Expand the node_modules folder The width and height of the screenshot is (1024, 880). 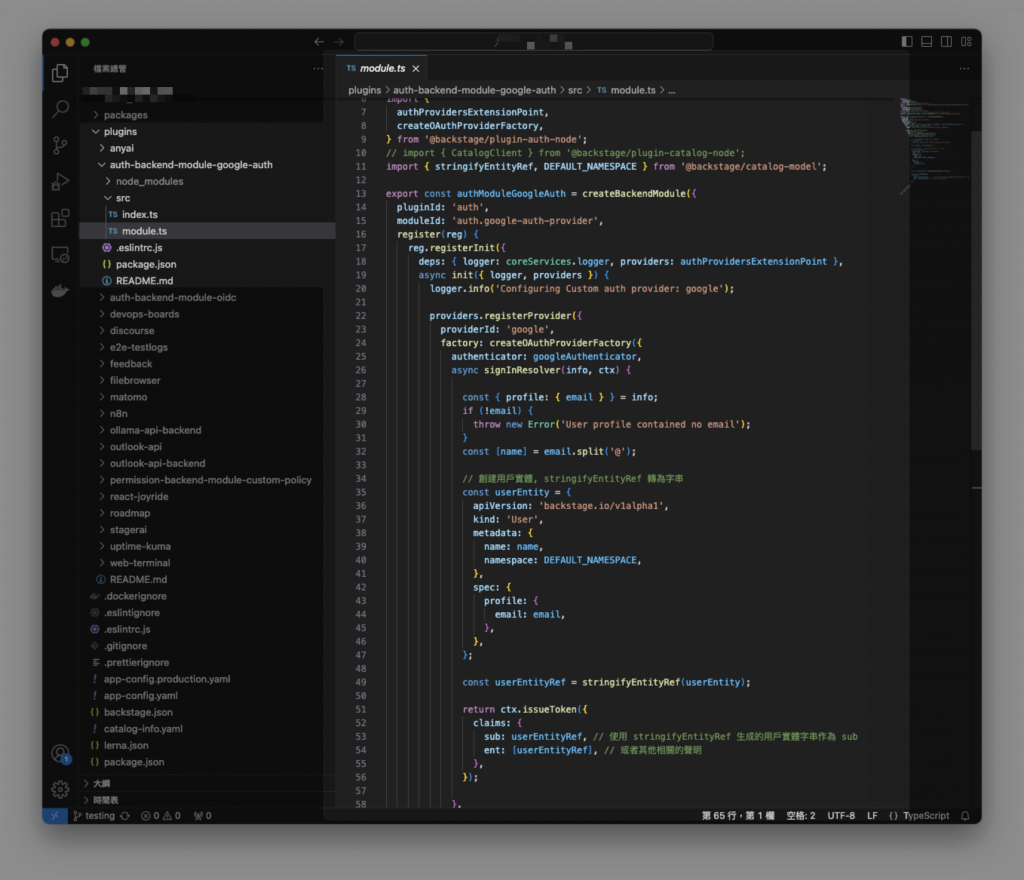[208, 181]
